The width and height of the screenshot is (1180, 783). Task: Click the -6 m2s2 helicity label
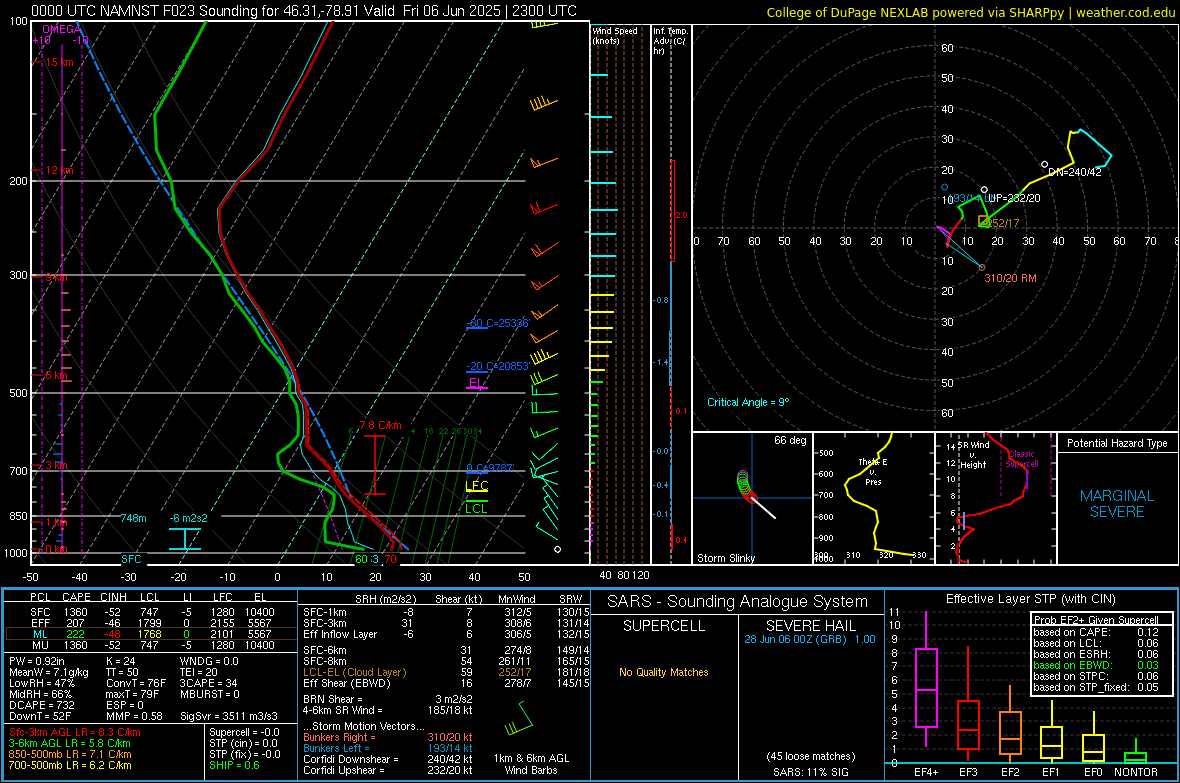[x=188, y=519]
